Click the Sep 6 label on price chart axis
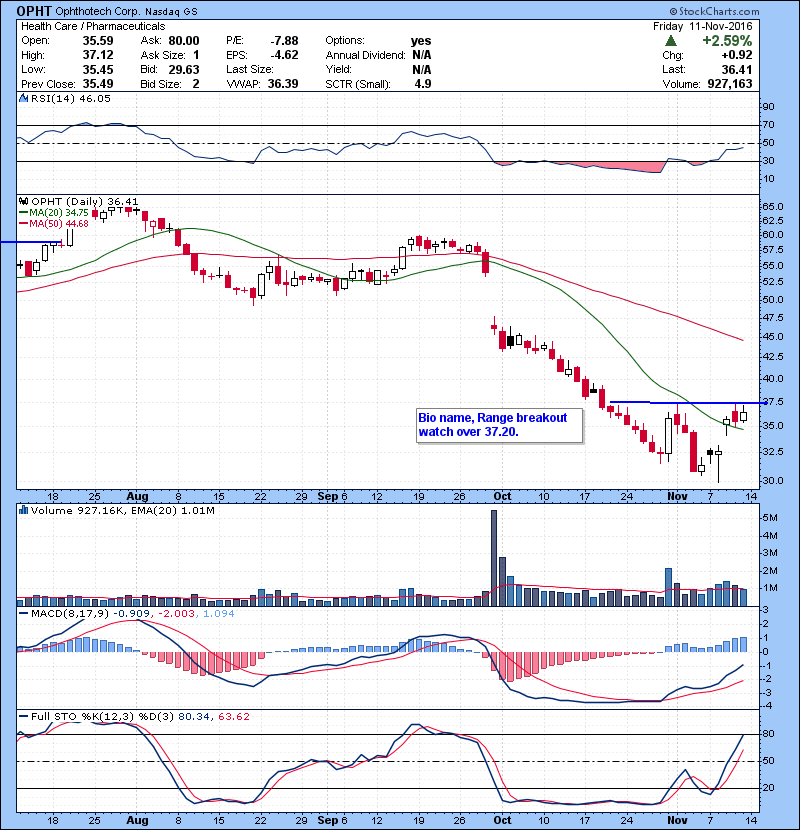Screen dimensions: 800x830 (x=332, y=497)
